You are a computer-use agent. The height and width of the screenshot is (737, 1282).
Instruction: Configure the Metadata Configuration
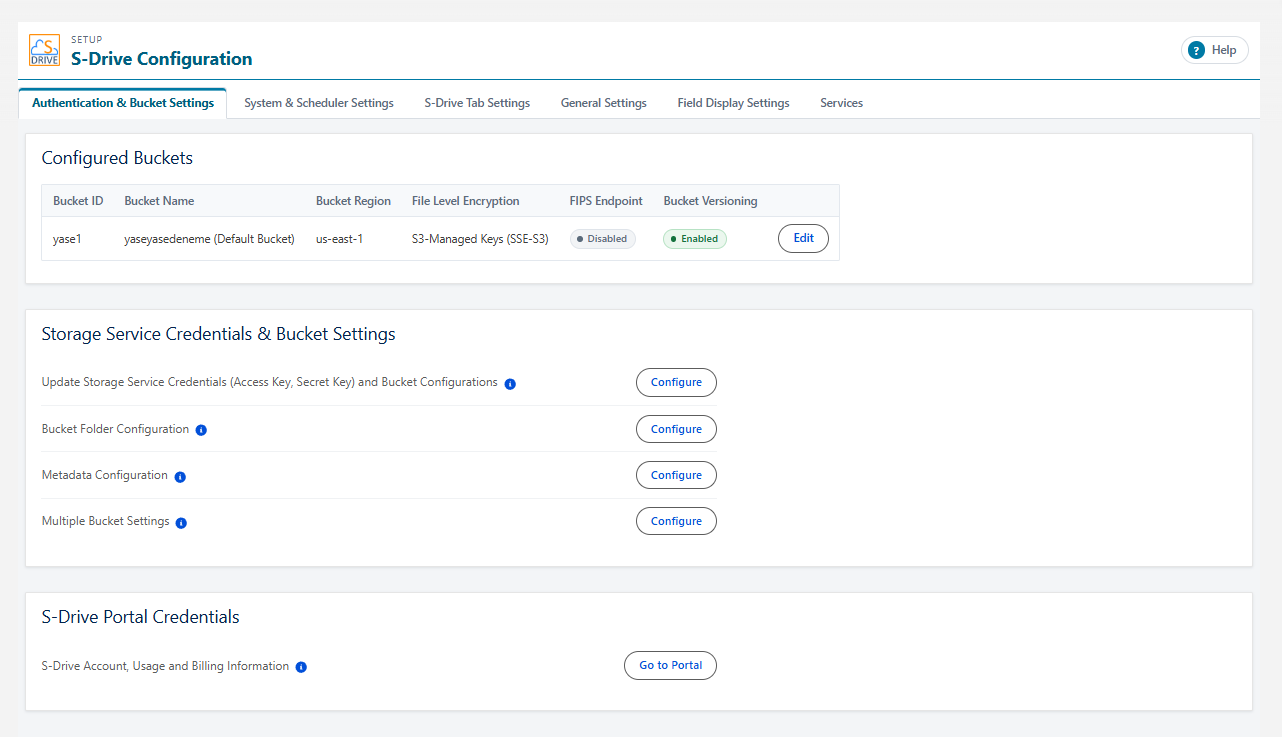point(676,475)
